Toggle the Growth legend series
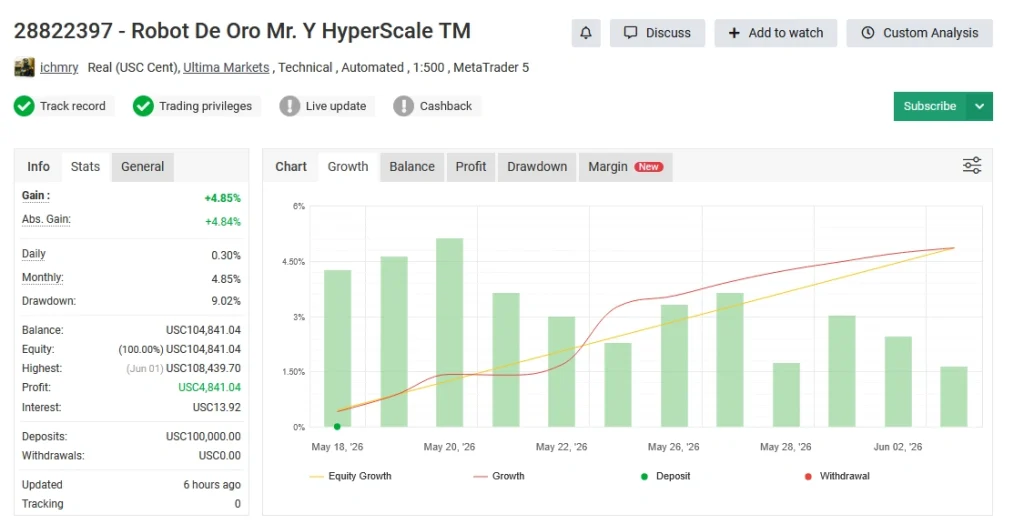Viewport: 1024px width, 524px height. coord(499,476)
